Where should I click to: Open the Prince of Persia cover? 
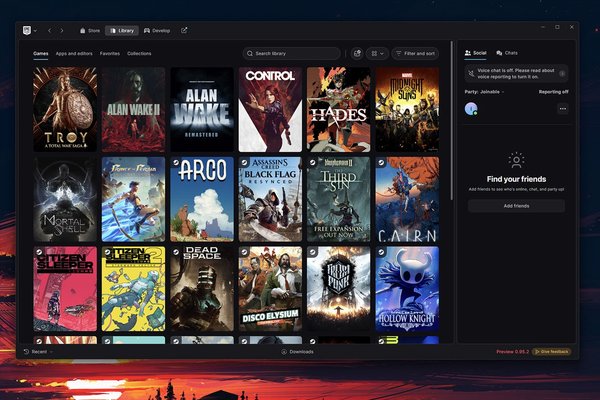[133, 199]
